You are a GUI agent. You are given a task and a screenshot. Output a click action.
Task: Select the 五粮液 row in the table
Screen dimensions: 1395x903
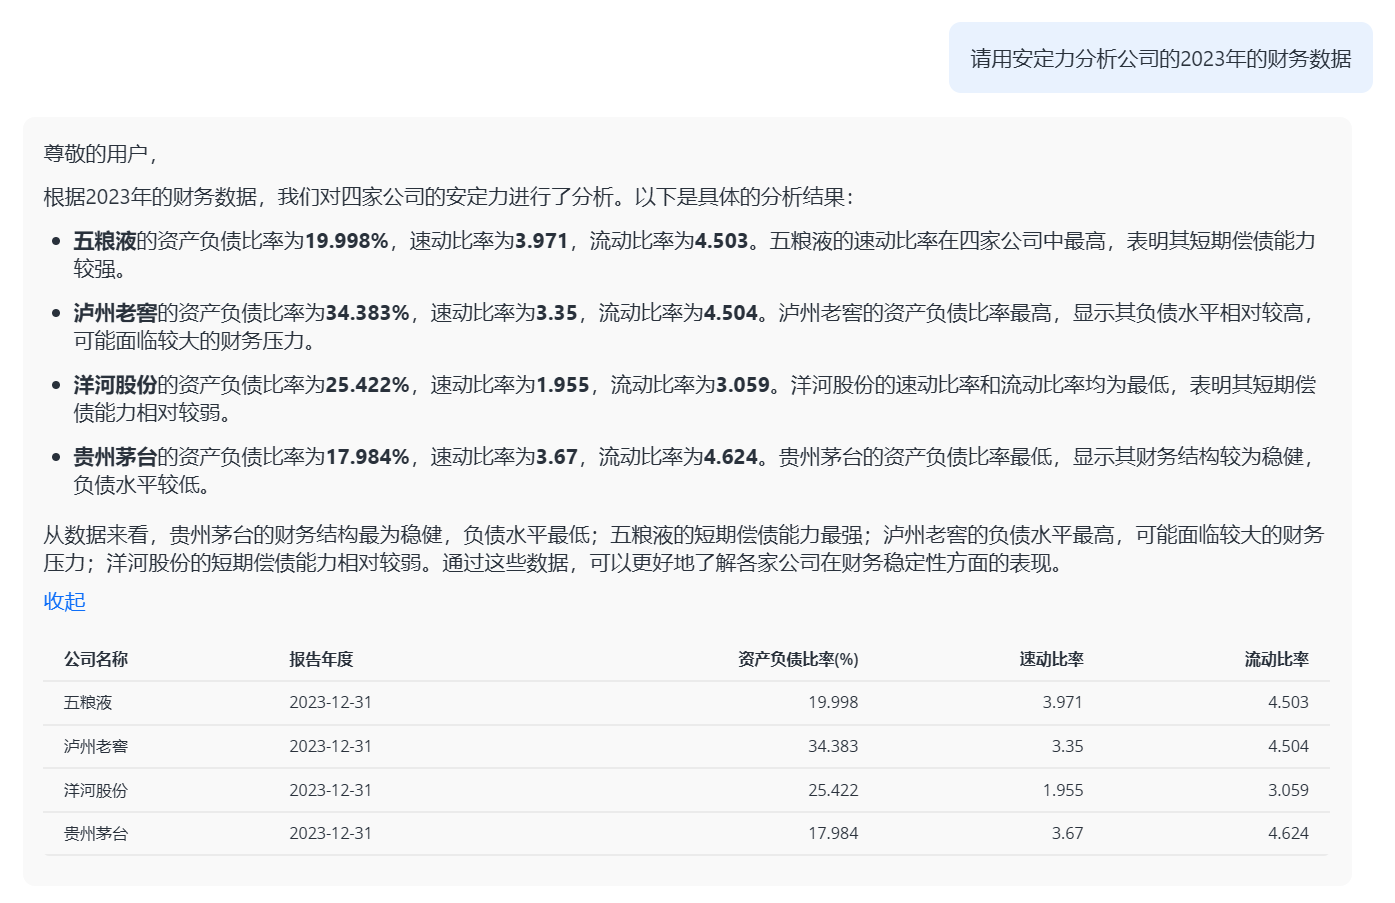(78, 702)
